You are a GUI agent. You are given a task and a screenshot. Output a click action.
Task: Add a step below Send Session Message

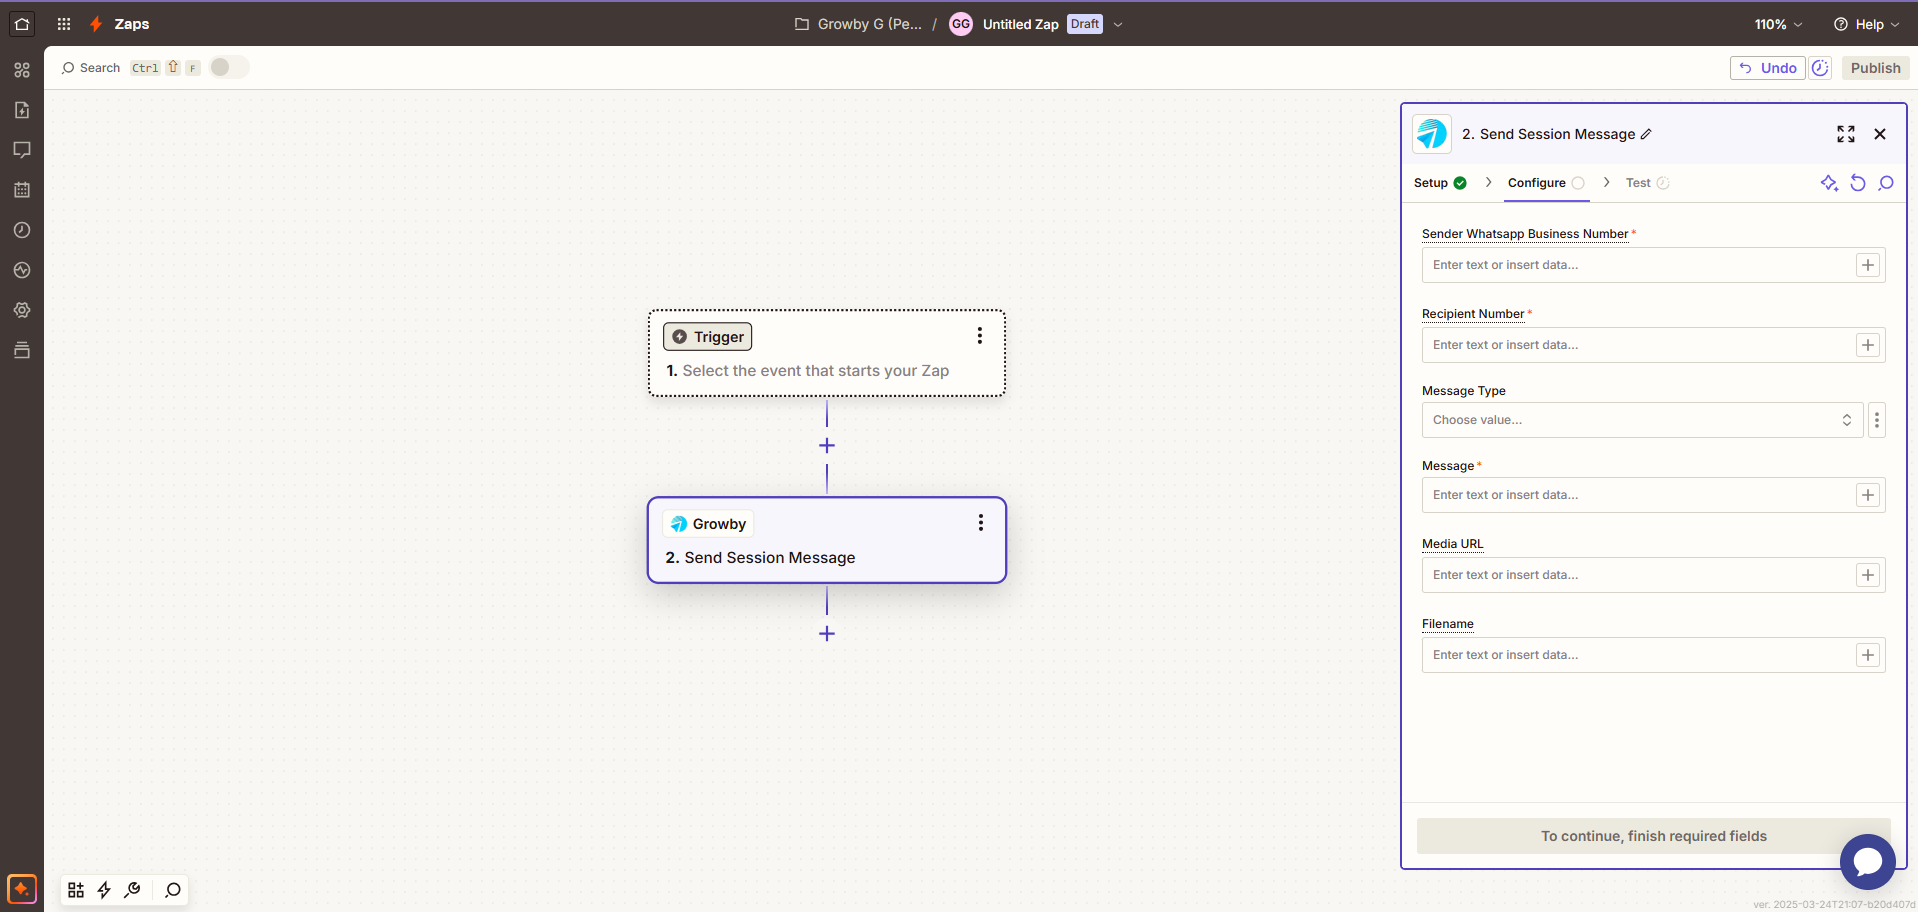pos(827,634)
